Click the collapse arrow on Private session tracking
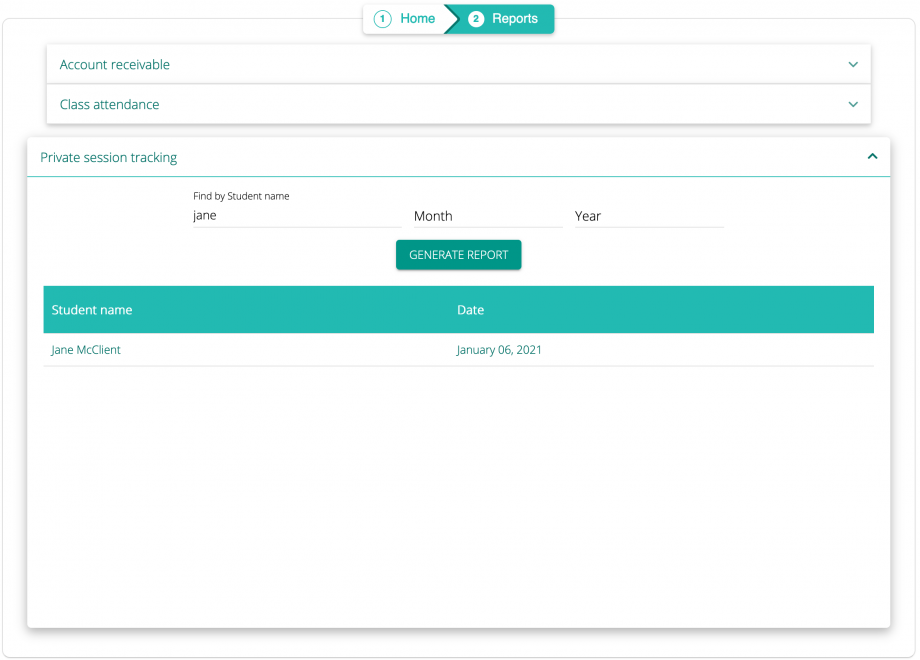920x660 pixels. (x=871, y=156)
